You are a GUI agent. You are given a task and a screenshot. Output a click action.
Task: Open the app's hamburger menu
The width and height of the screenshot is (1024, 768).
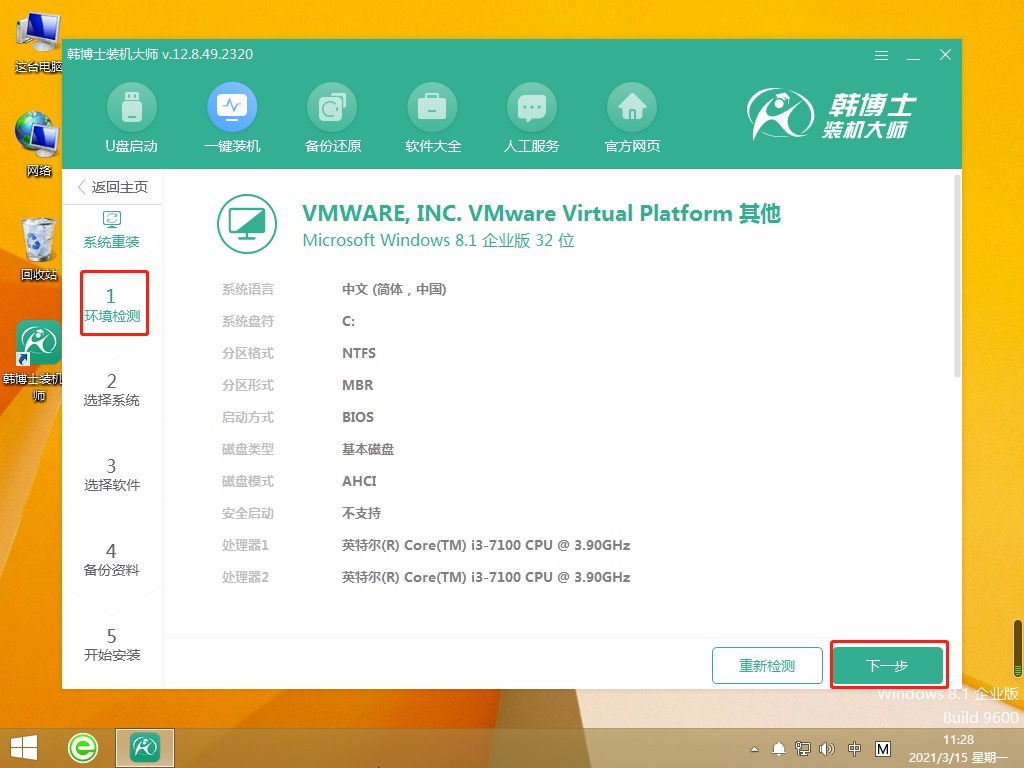[881, 56]
